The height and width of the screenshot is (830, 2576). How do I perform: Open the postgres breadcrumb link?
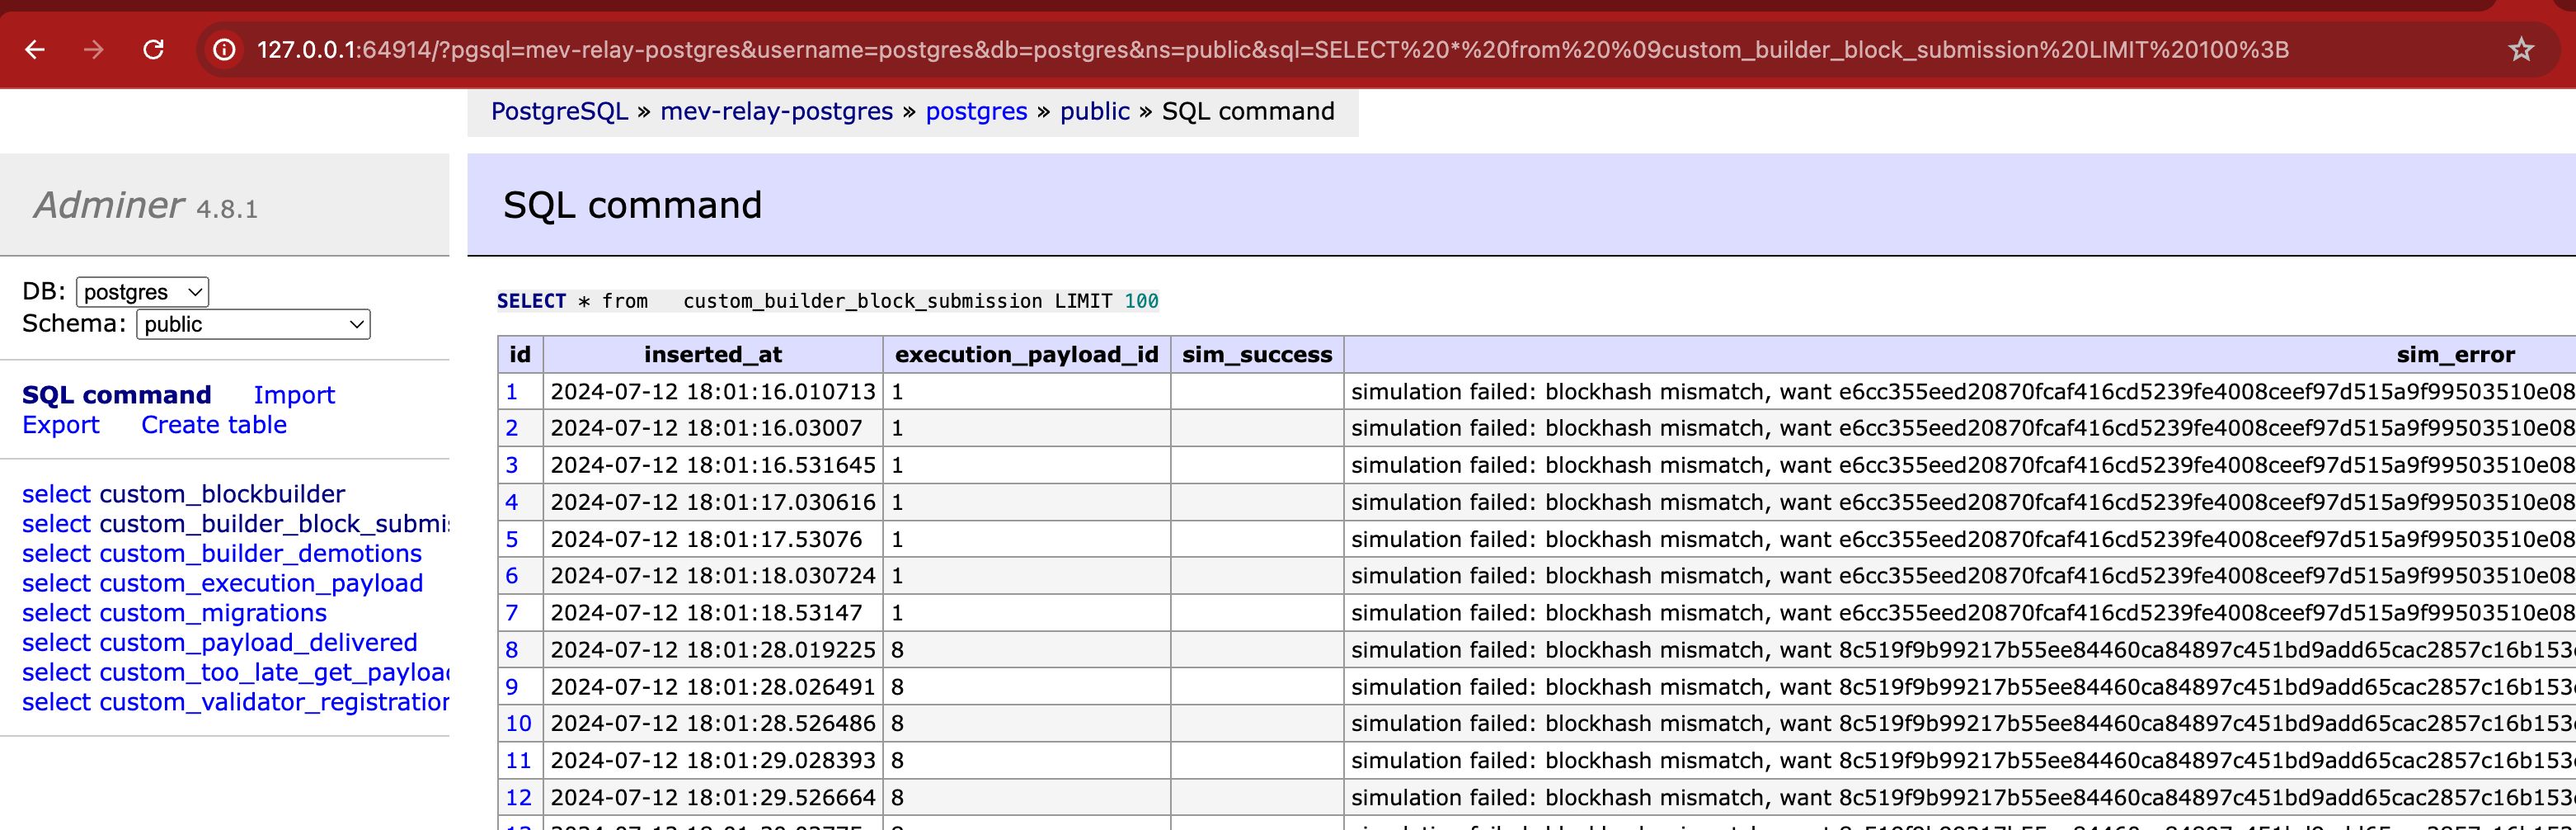976,111
